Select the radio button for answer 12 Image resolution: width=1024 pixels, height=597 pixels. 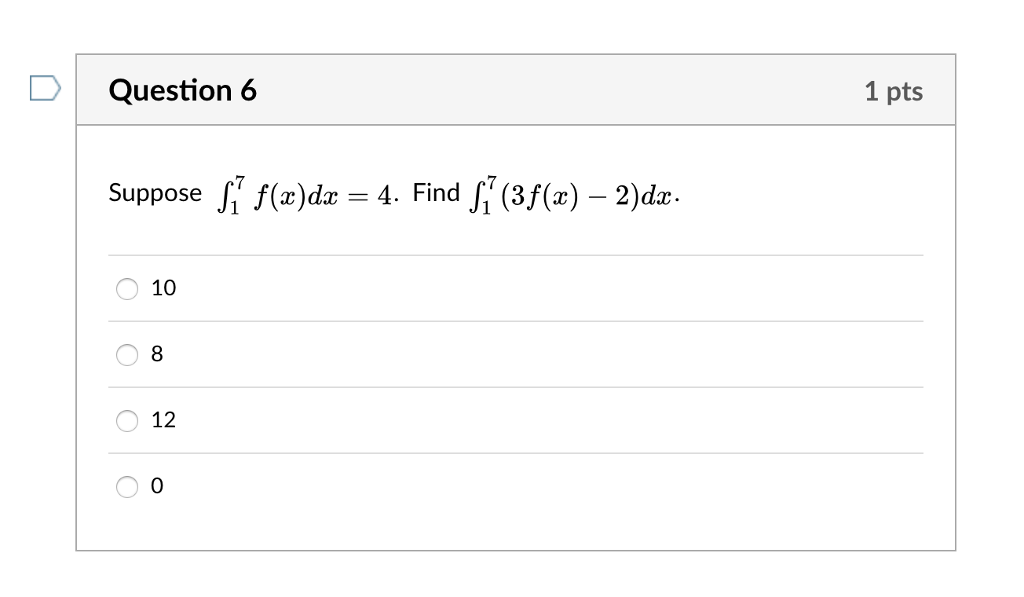pyautogui.click(x=127, y=420)
